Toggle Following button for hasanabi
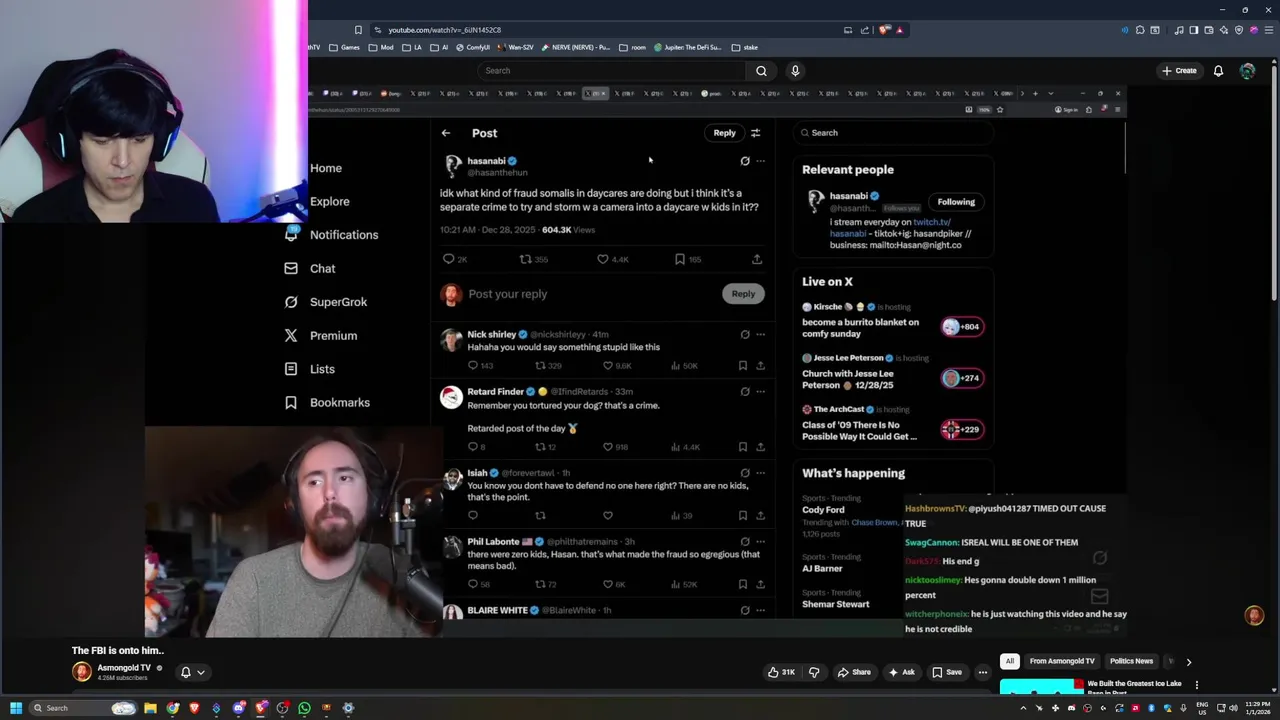 tap(956, 202)
